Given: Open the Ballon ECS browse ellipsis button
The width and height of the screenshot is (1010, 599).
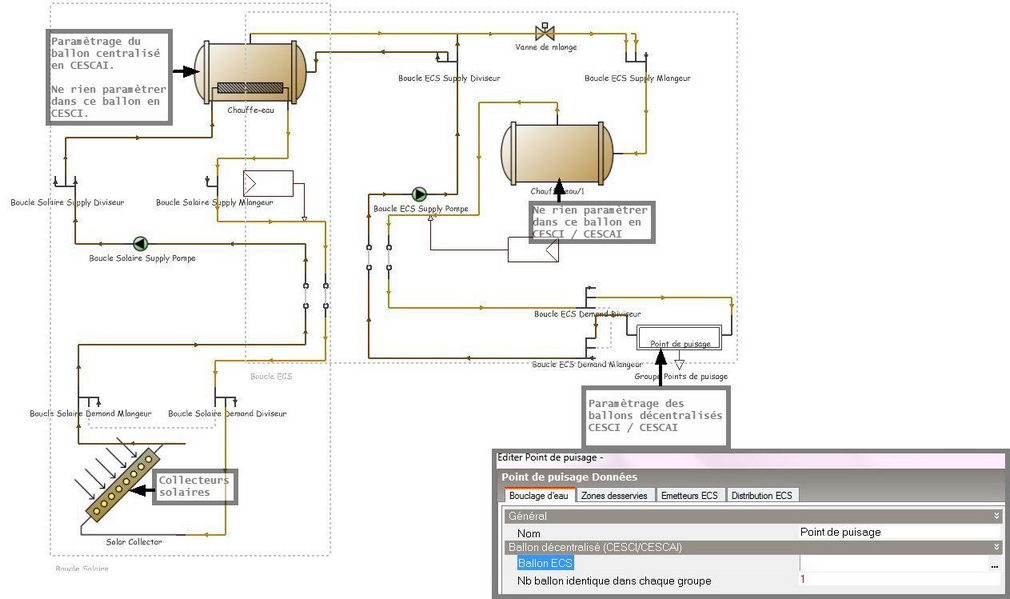Looking at the screenshot, I should pyautogui.click(x=994, y=565).
